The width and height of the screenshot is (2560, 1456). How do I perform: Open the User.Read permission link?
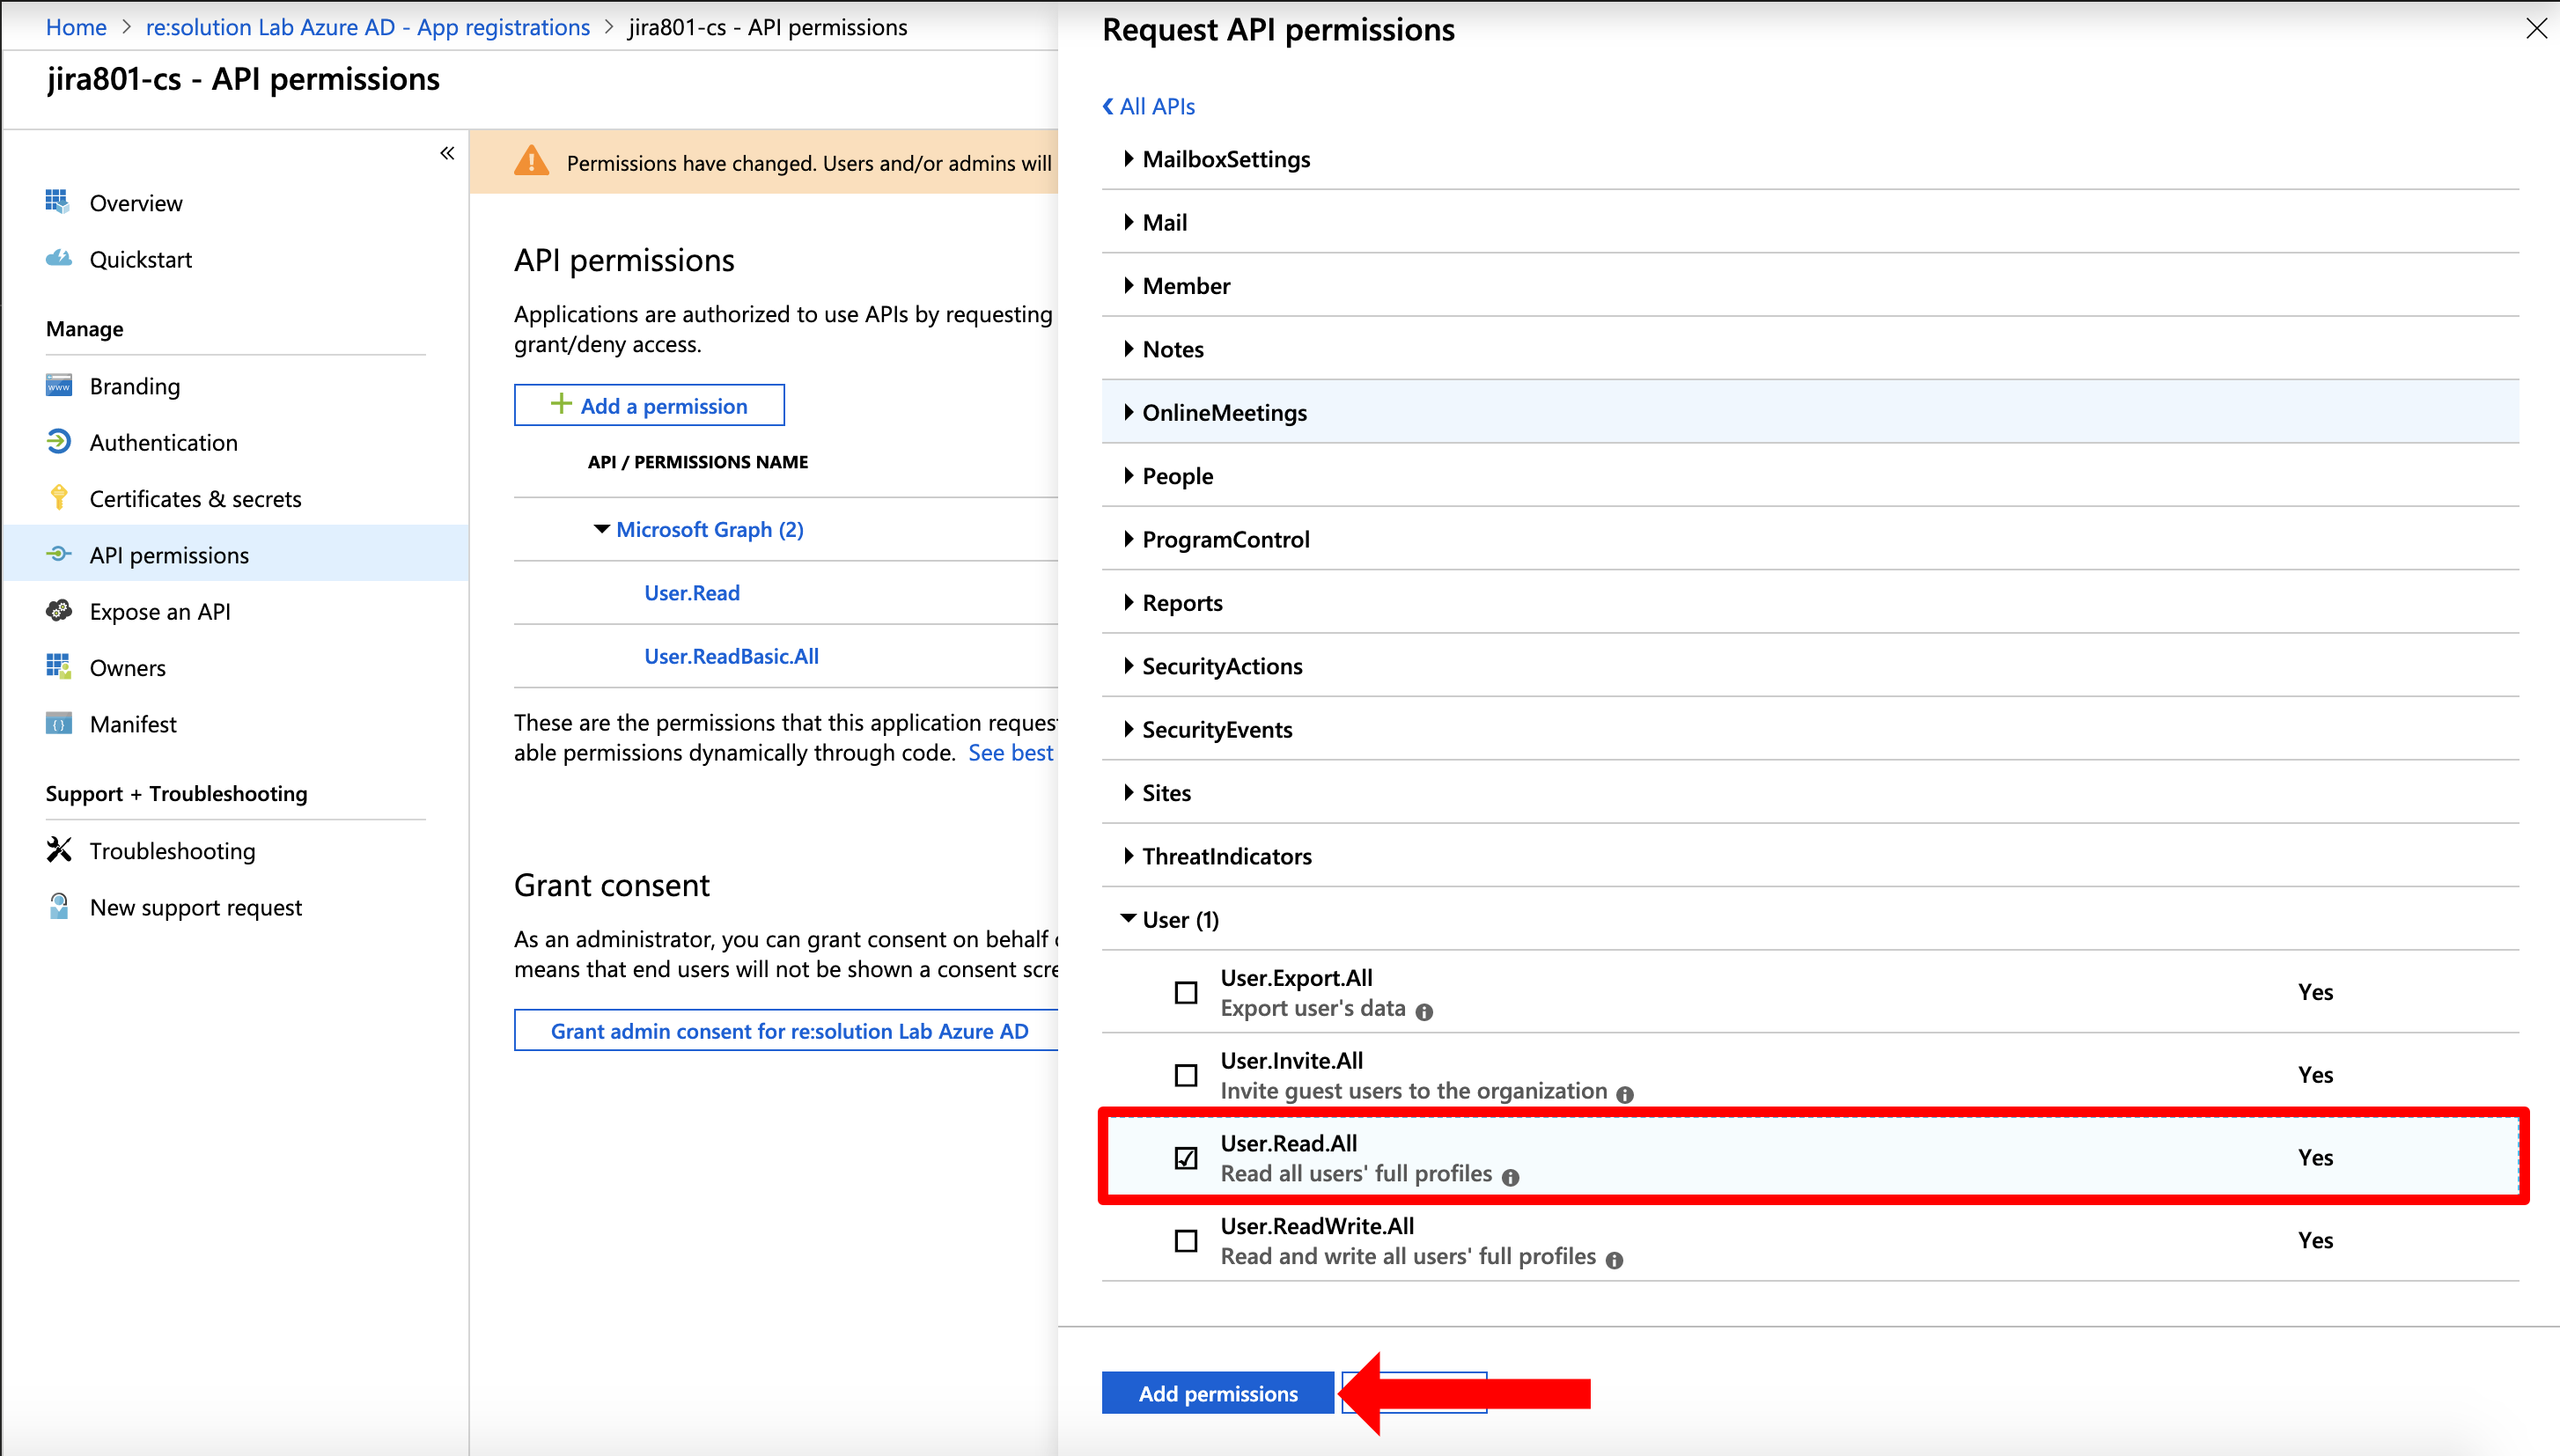[691, 592]
